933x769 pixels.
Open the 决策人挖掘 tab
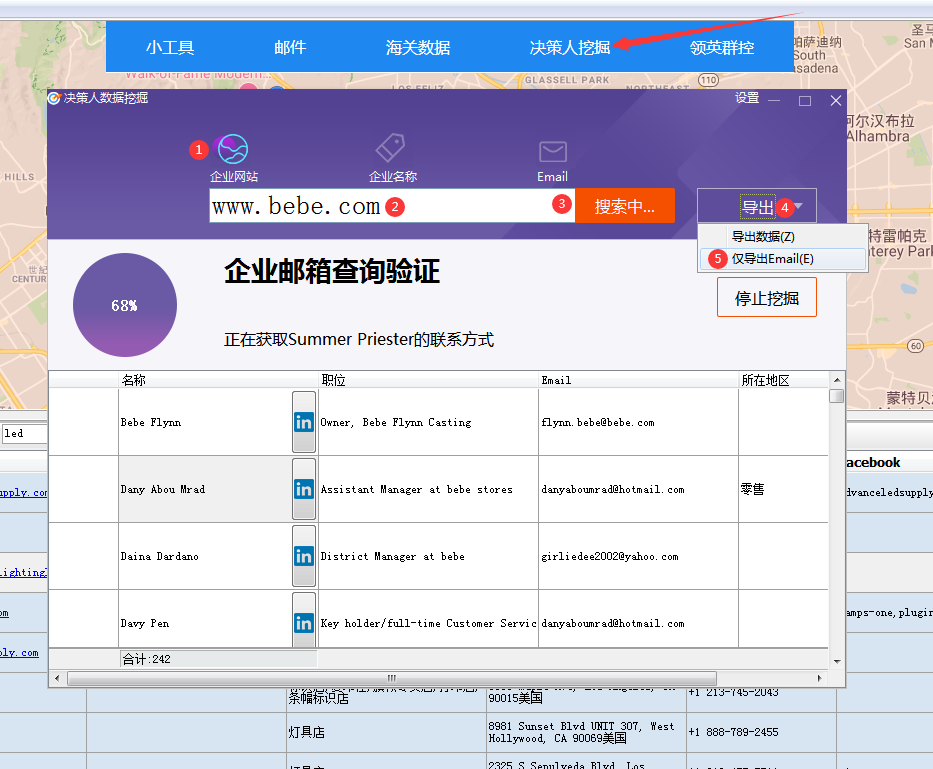coord(570,48)
